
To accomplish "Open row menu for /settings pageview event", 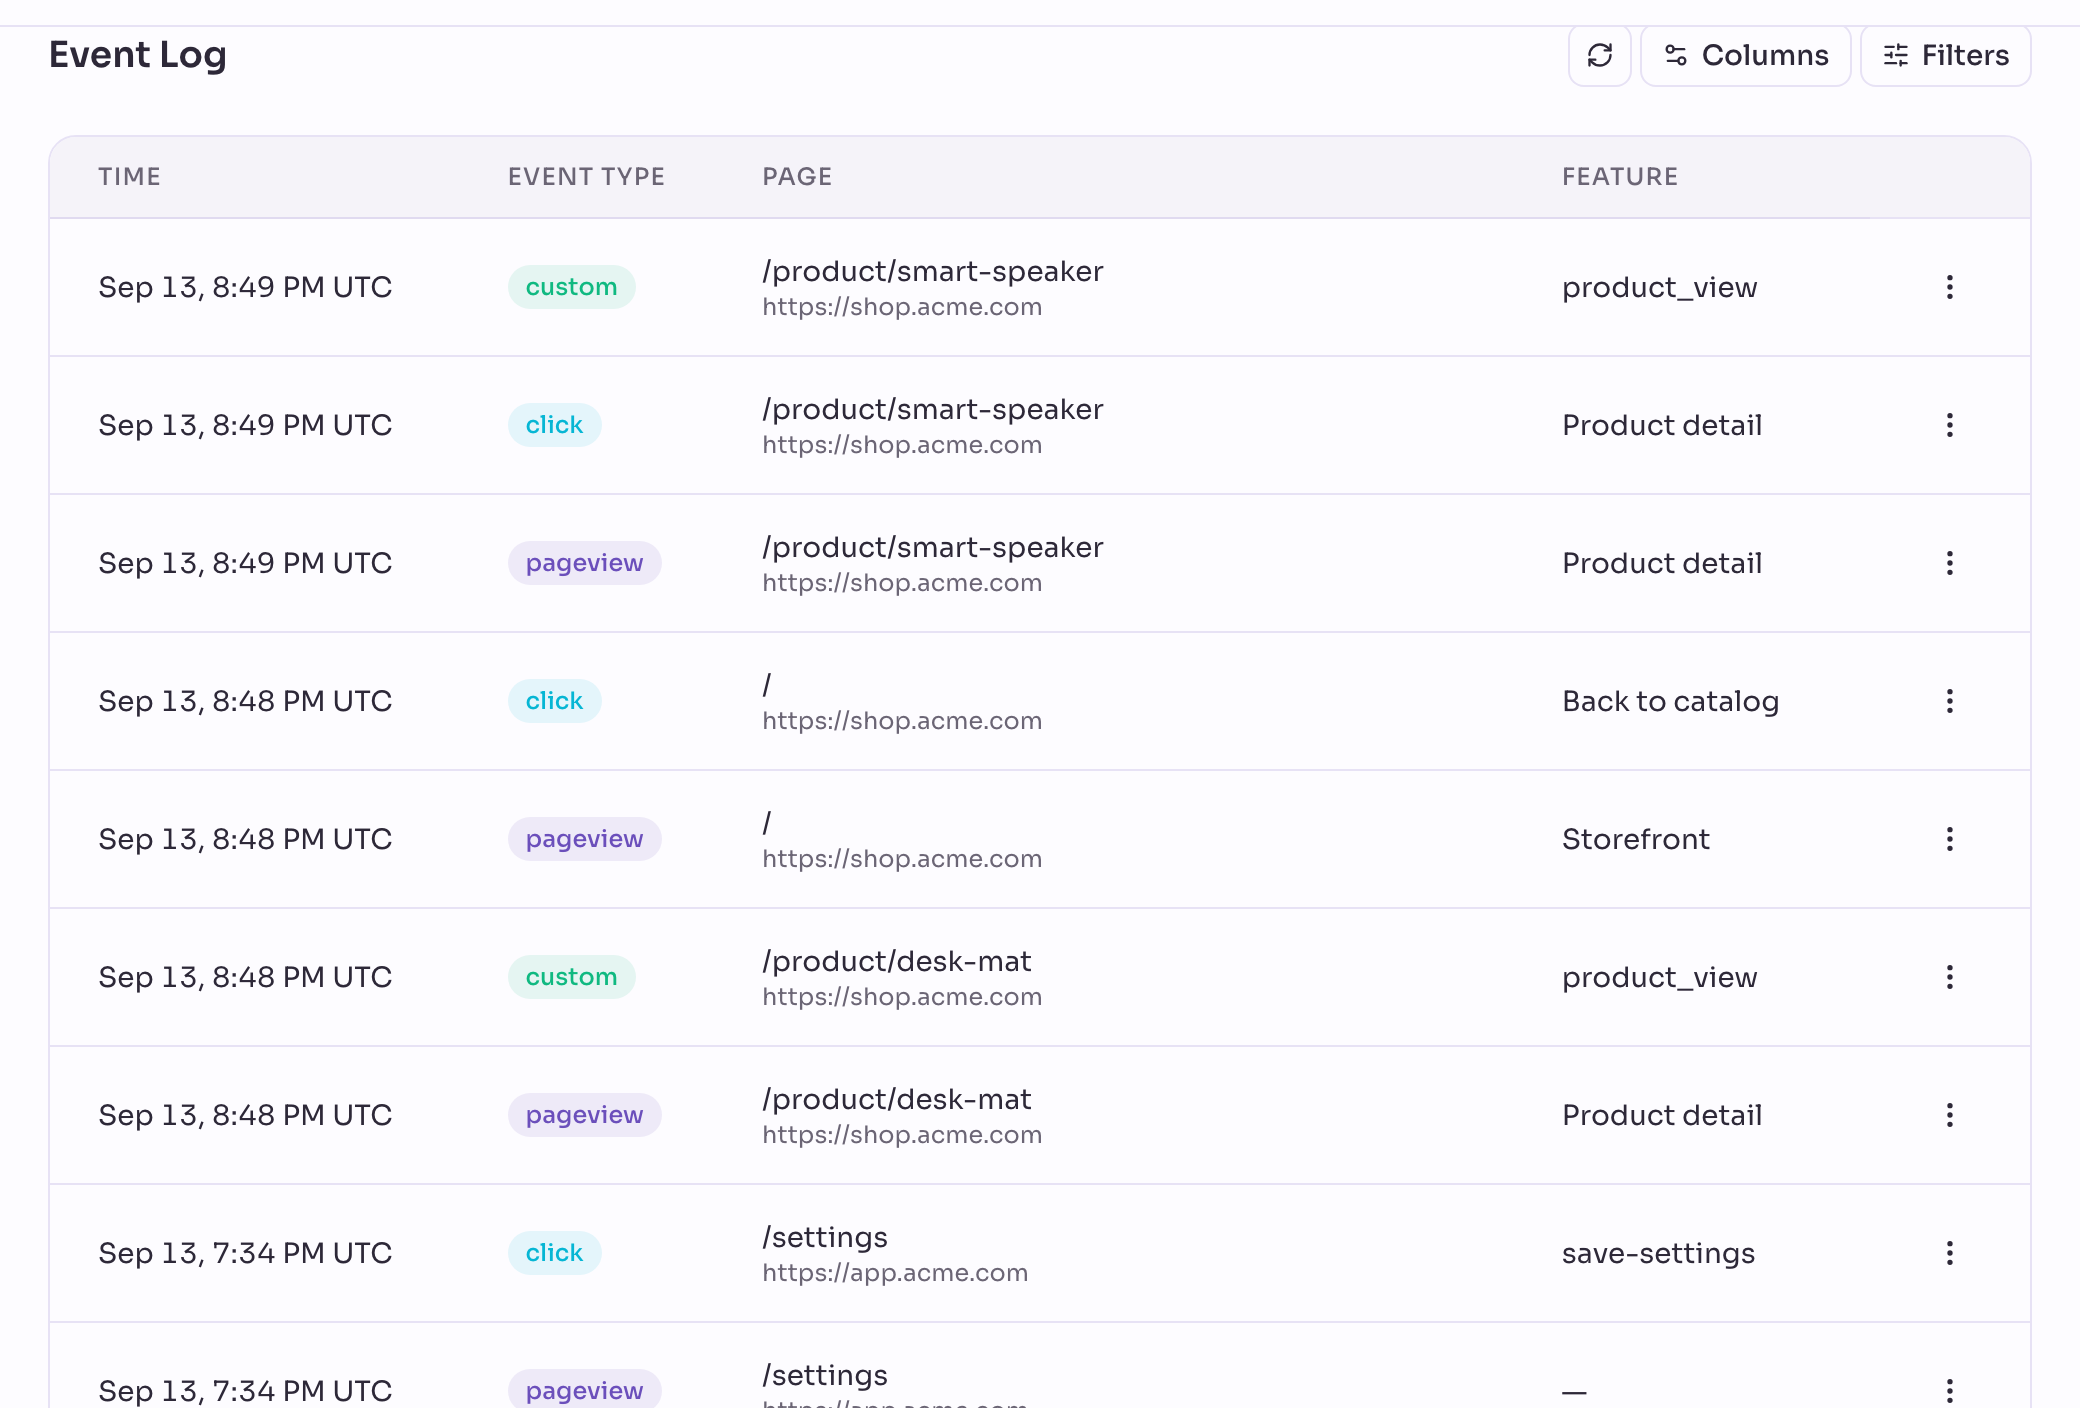I will [x=1949, y=1390].
